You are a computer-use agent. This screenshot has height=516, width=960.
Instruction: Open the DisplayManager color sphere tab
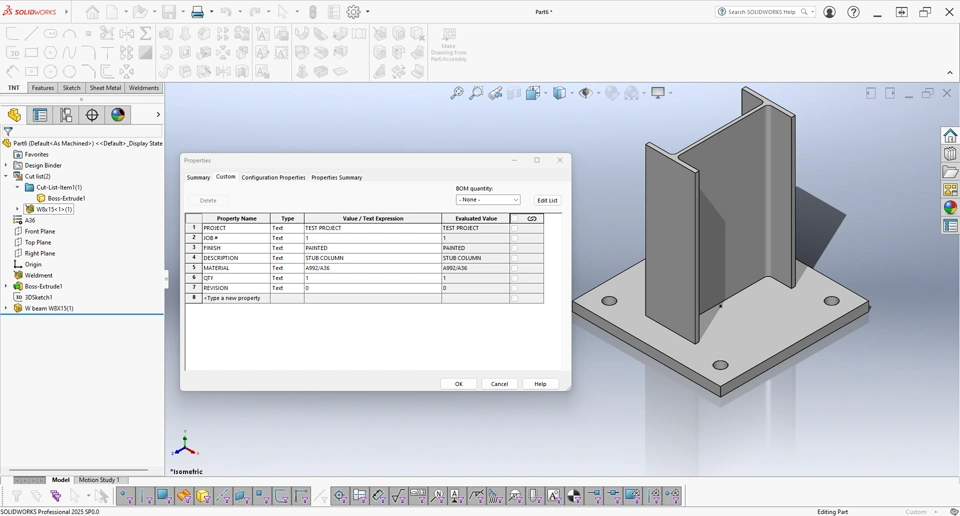tap(118, 115)
